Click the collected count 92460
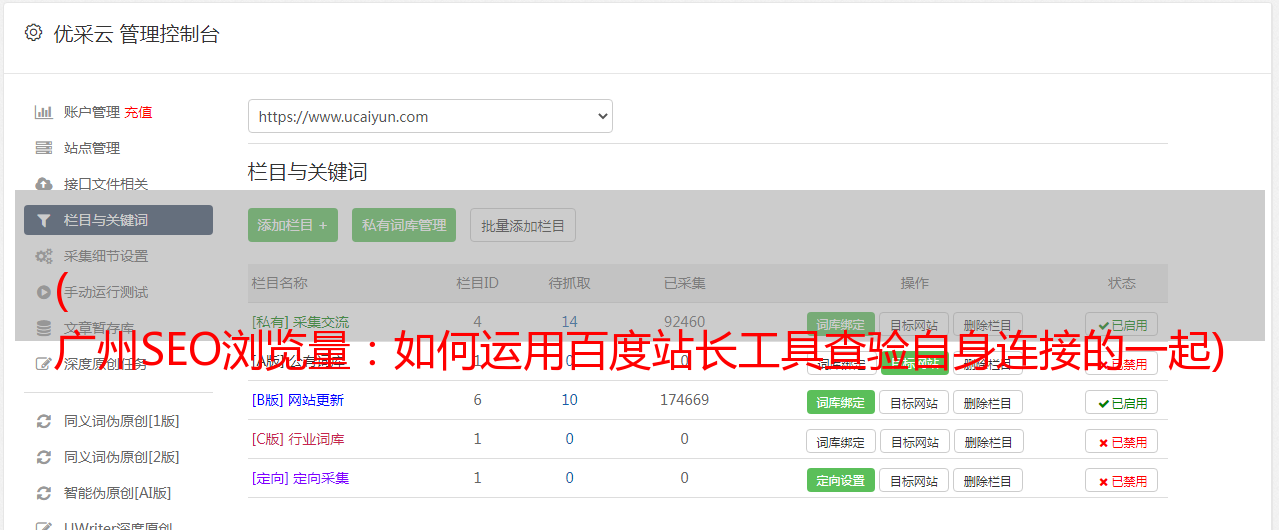Viewport: 1279px width, 530px height. pos(685,322)
